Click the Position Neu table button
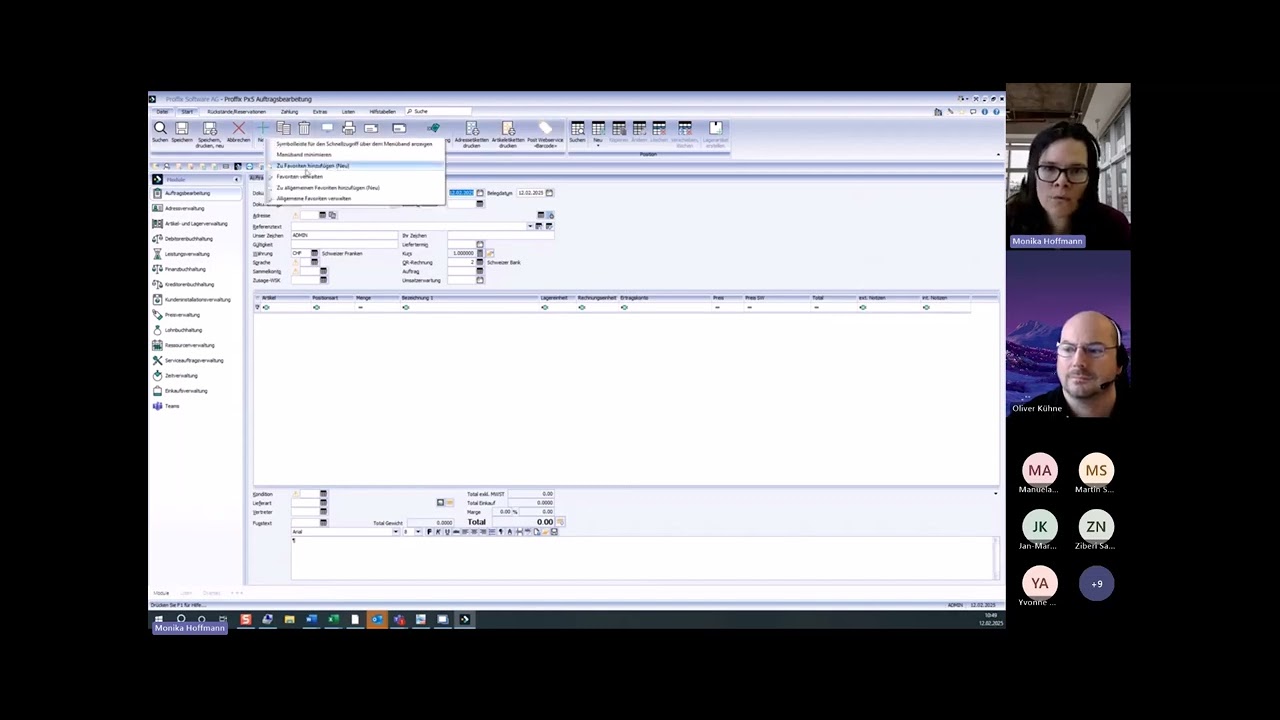Image resolution: width=1280 pixels, height=720 pixels. pos(598,132)
